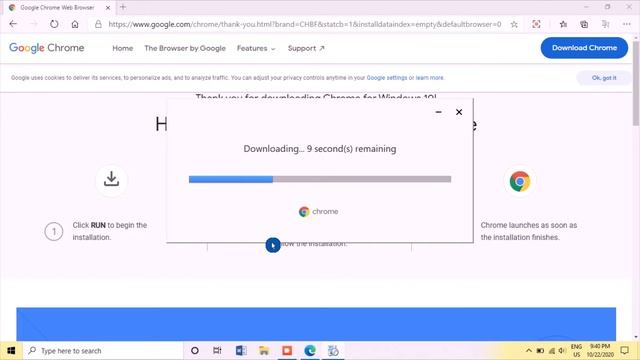
Task: Minimize the Chrome installer dialog
Action: coord(438,112)
